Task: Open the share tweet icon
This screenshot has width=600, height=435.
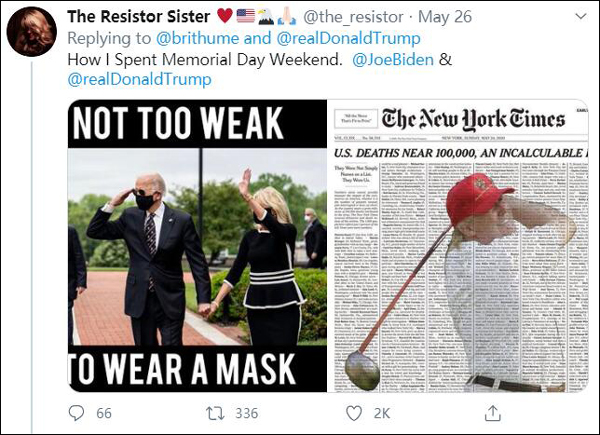Action: point(492,413)
